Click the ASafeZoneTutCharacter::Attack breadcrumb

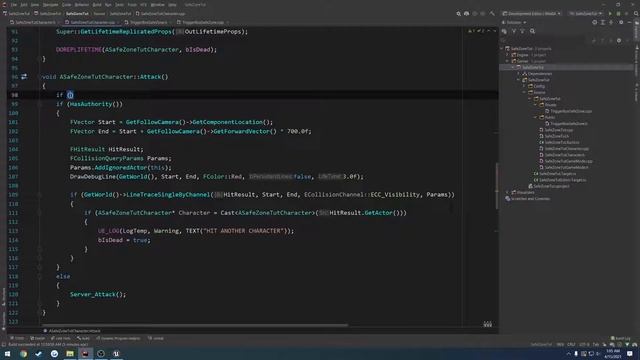click(x=74, y=331)
